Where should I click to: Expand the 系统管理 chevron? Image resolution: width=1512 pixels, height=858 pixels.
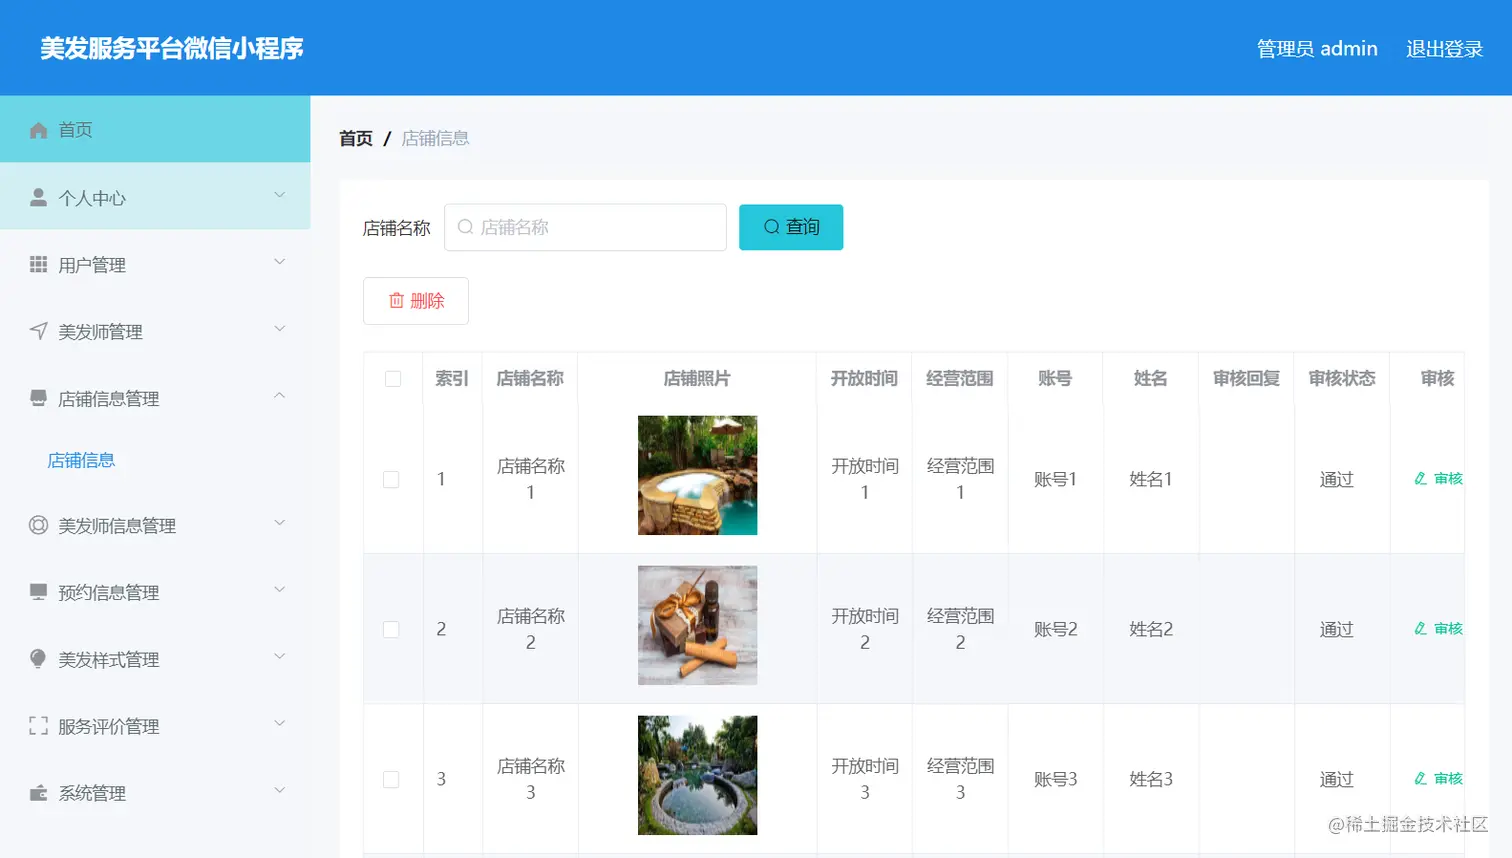coord(280,791)
